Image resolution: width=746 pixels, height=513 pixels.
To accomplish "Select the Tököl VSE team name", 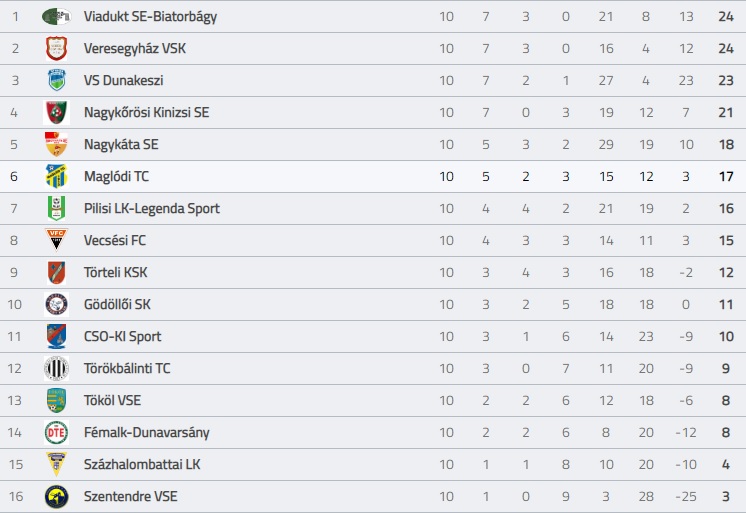I will 112,400.
